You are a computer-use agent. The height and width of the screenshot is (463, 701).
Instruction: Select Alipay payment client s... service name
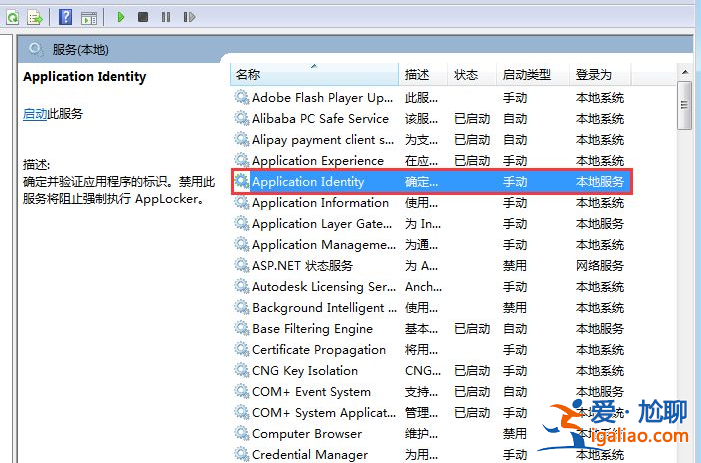(x=323, y=139)
